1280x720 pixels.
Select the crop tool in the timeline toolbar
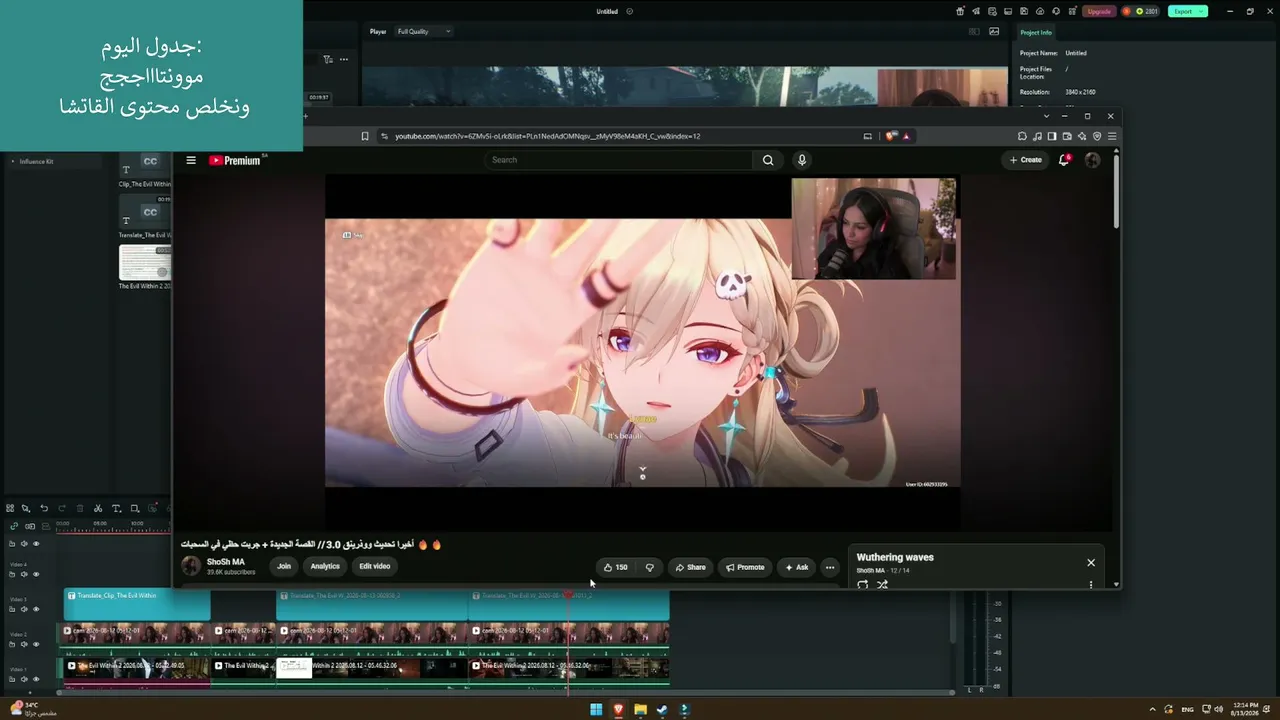pos(135,508)
